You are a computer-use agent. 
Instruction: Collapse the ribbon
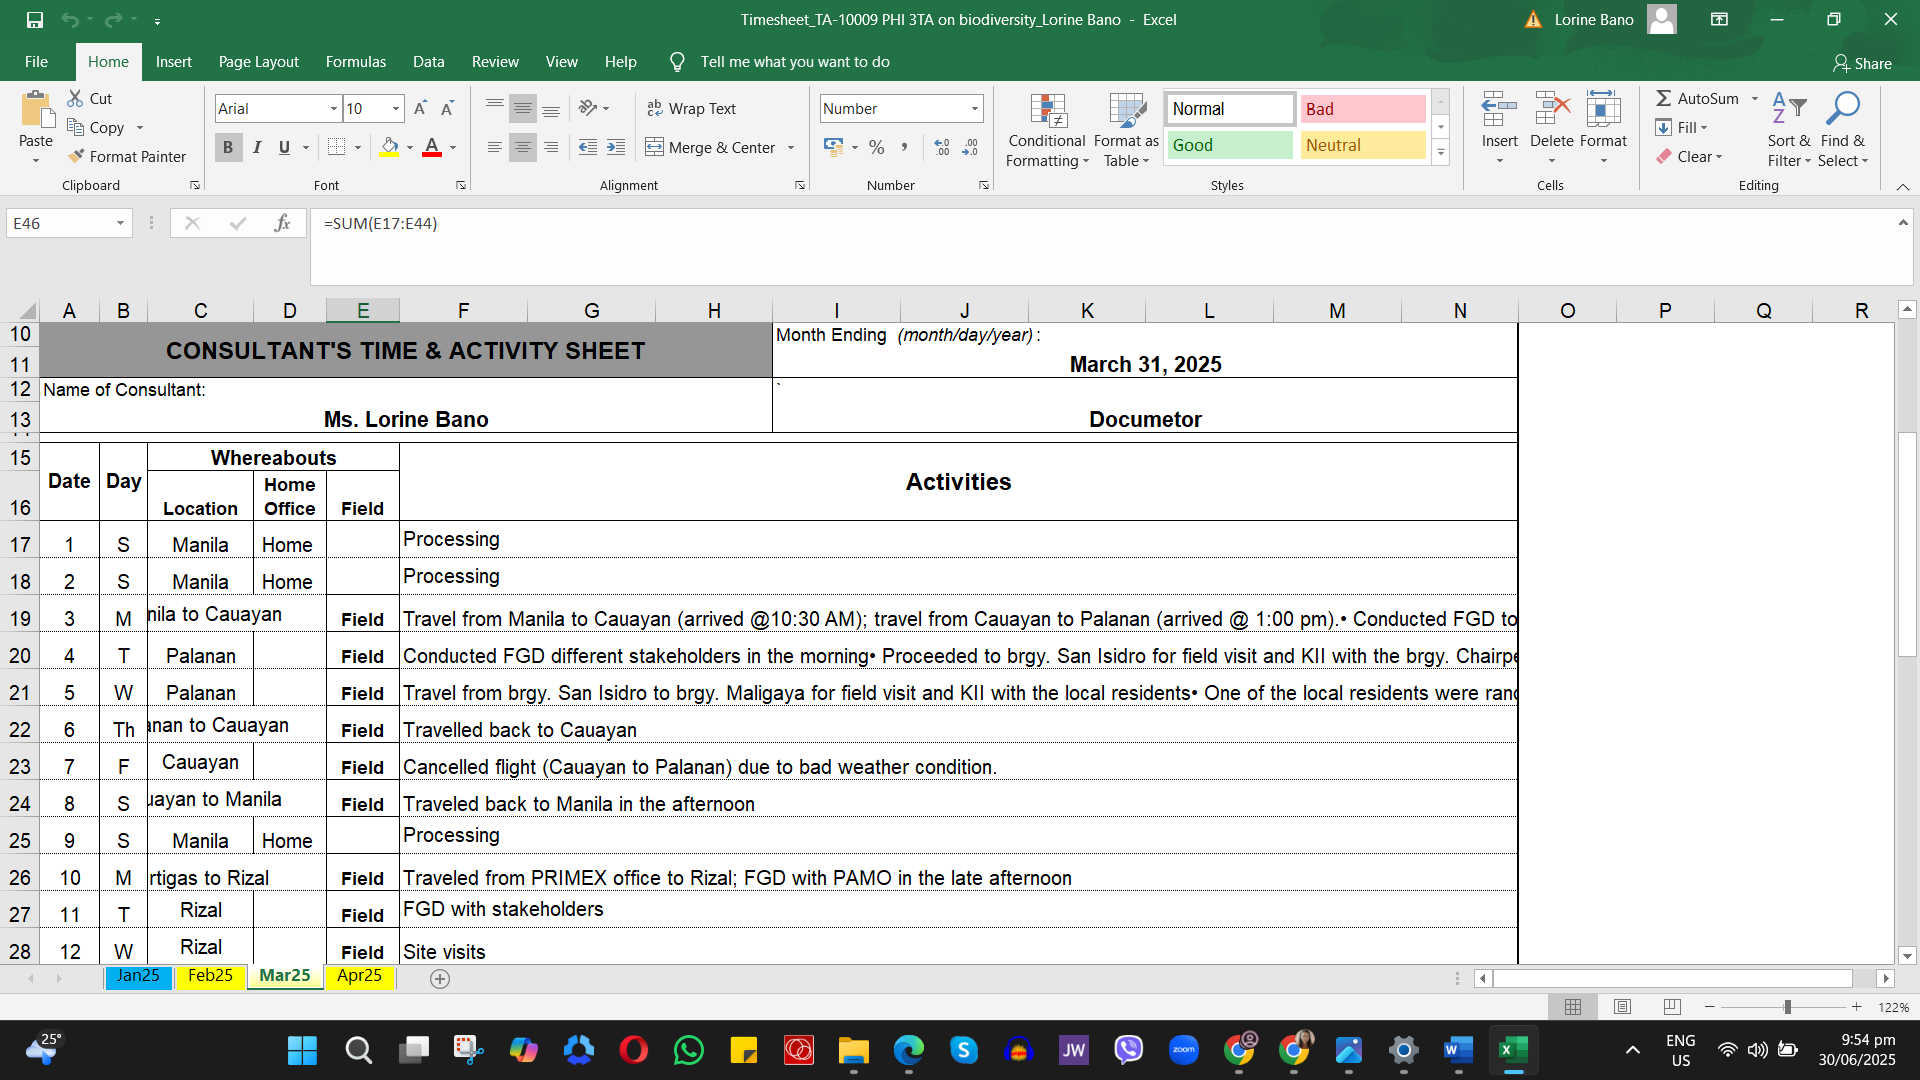point(1903,186)
